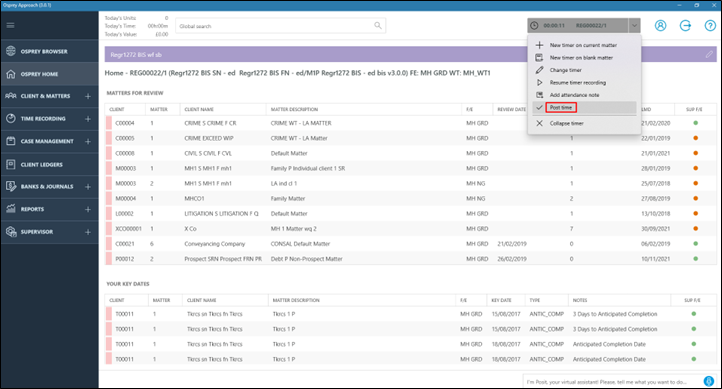Click the Osprey Browser globe icon
The image size is (722, 389).
11,51
